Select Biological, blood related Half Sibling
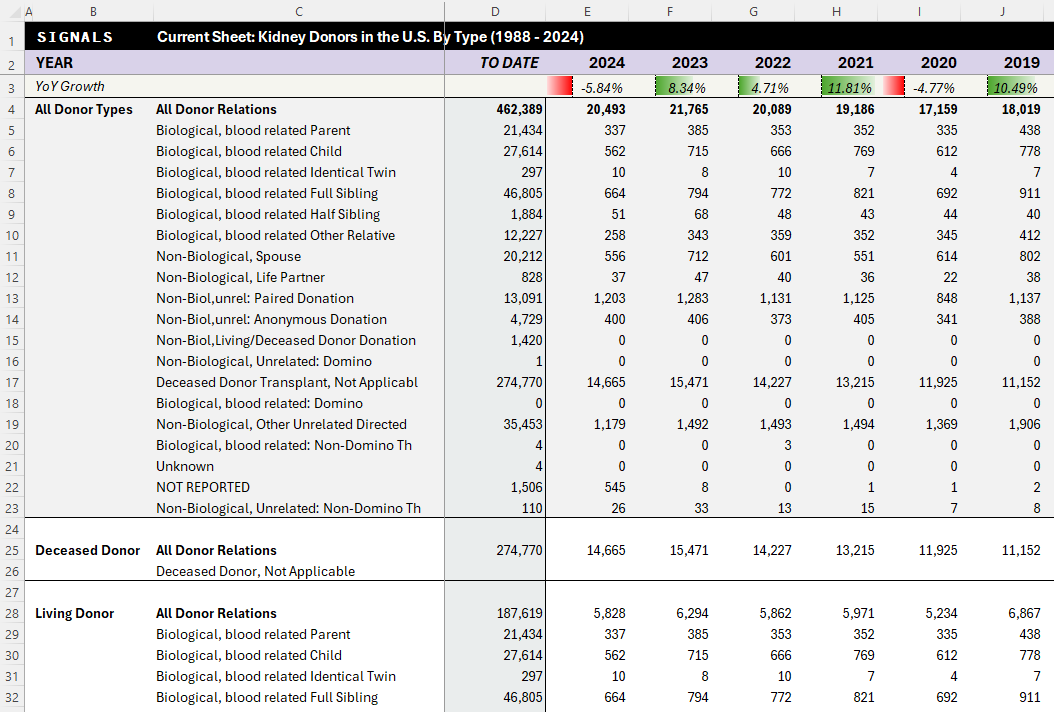The image size is (1054, 712). point(268,214)
